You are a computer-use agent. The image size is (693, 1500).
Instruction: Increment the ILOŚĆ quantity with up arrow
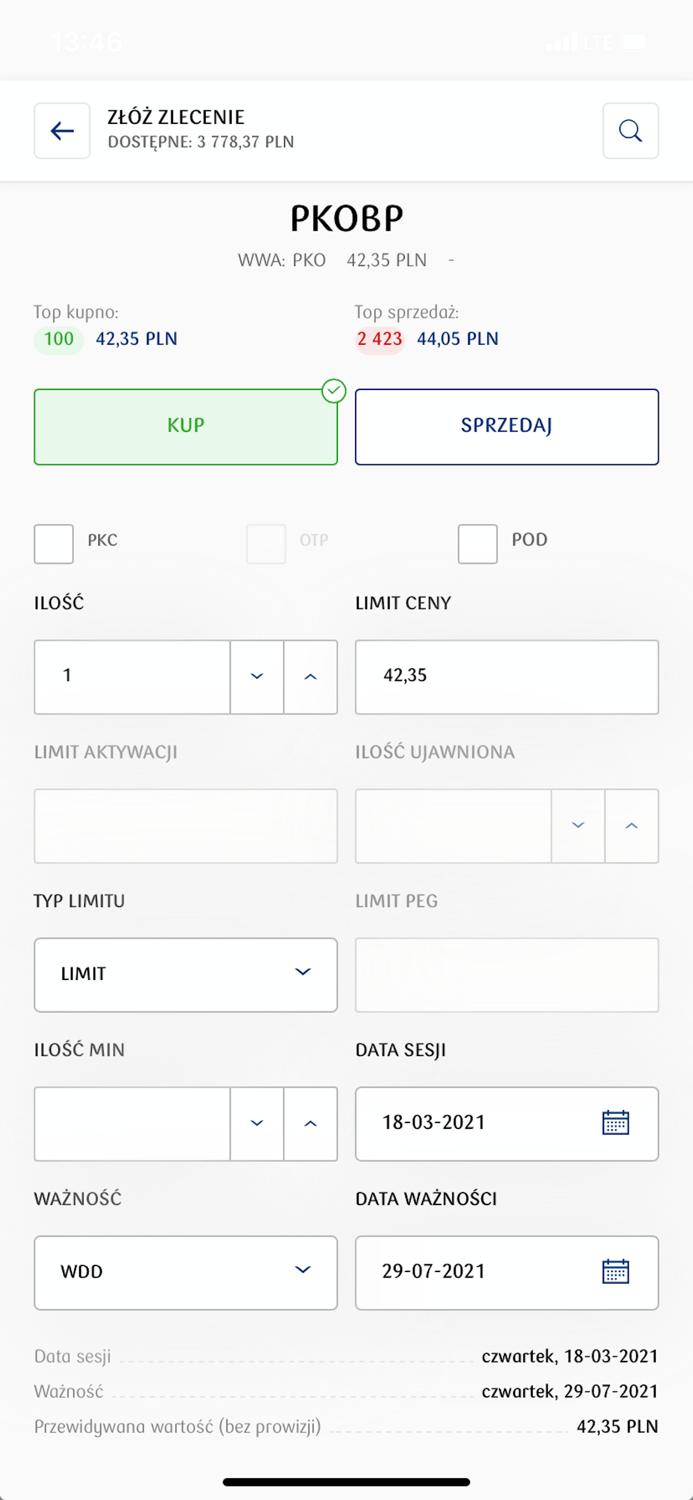[311, 677]
